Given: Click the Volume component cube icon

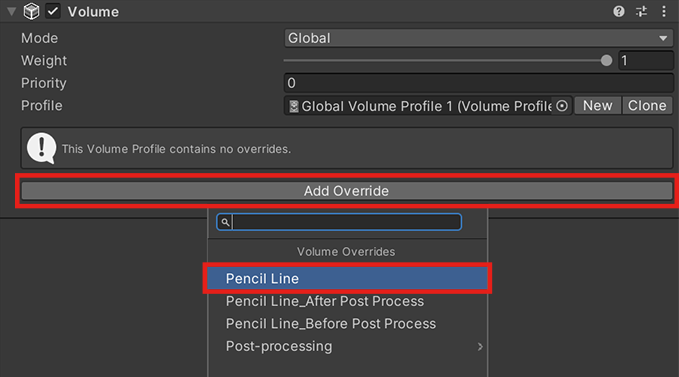Looking at the screenshot, I should point(31,11).
